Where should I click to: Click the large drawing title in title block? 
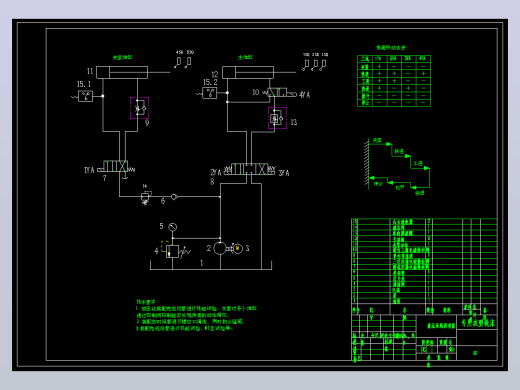point(478,322)
